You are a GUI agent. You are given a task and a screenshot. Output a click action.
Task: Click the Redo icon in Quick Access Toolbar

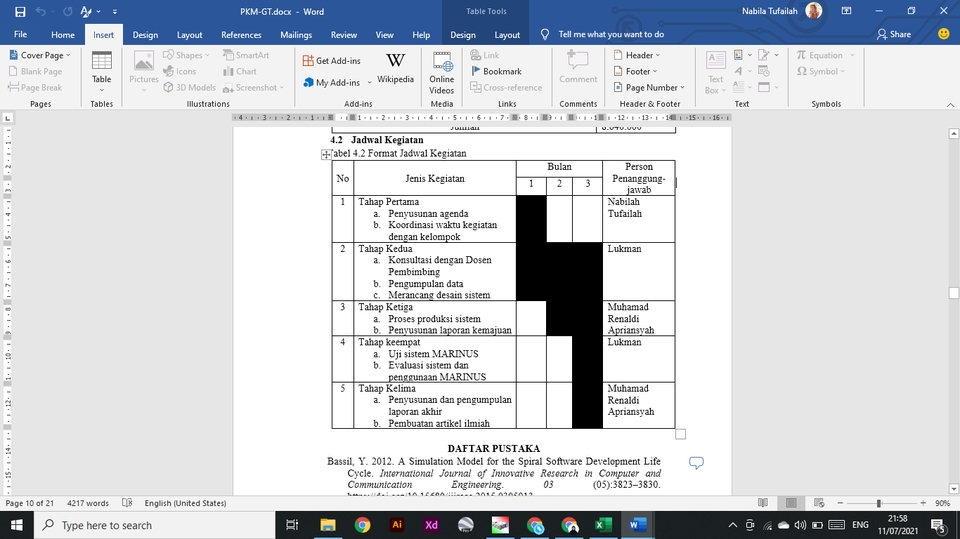pos(67,12)
